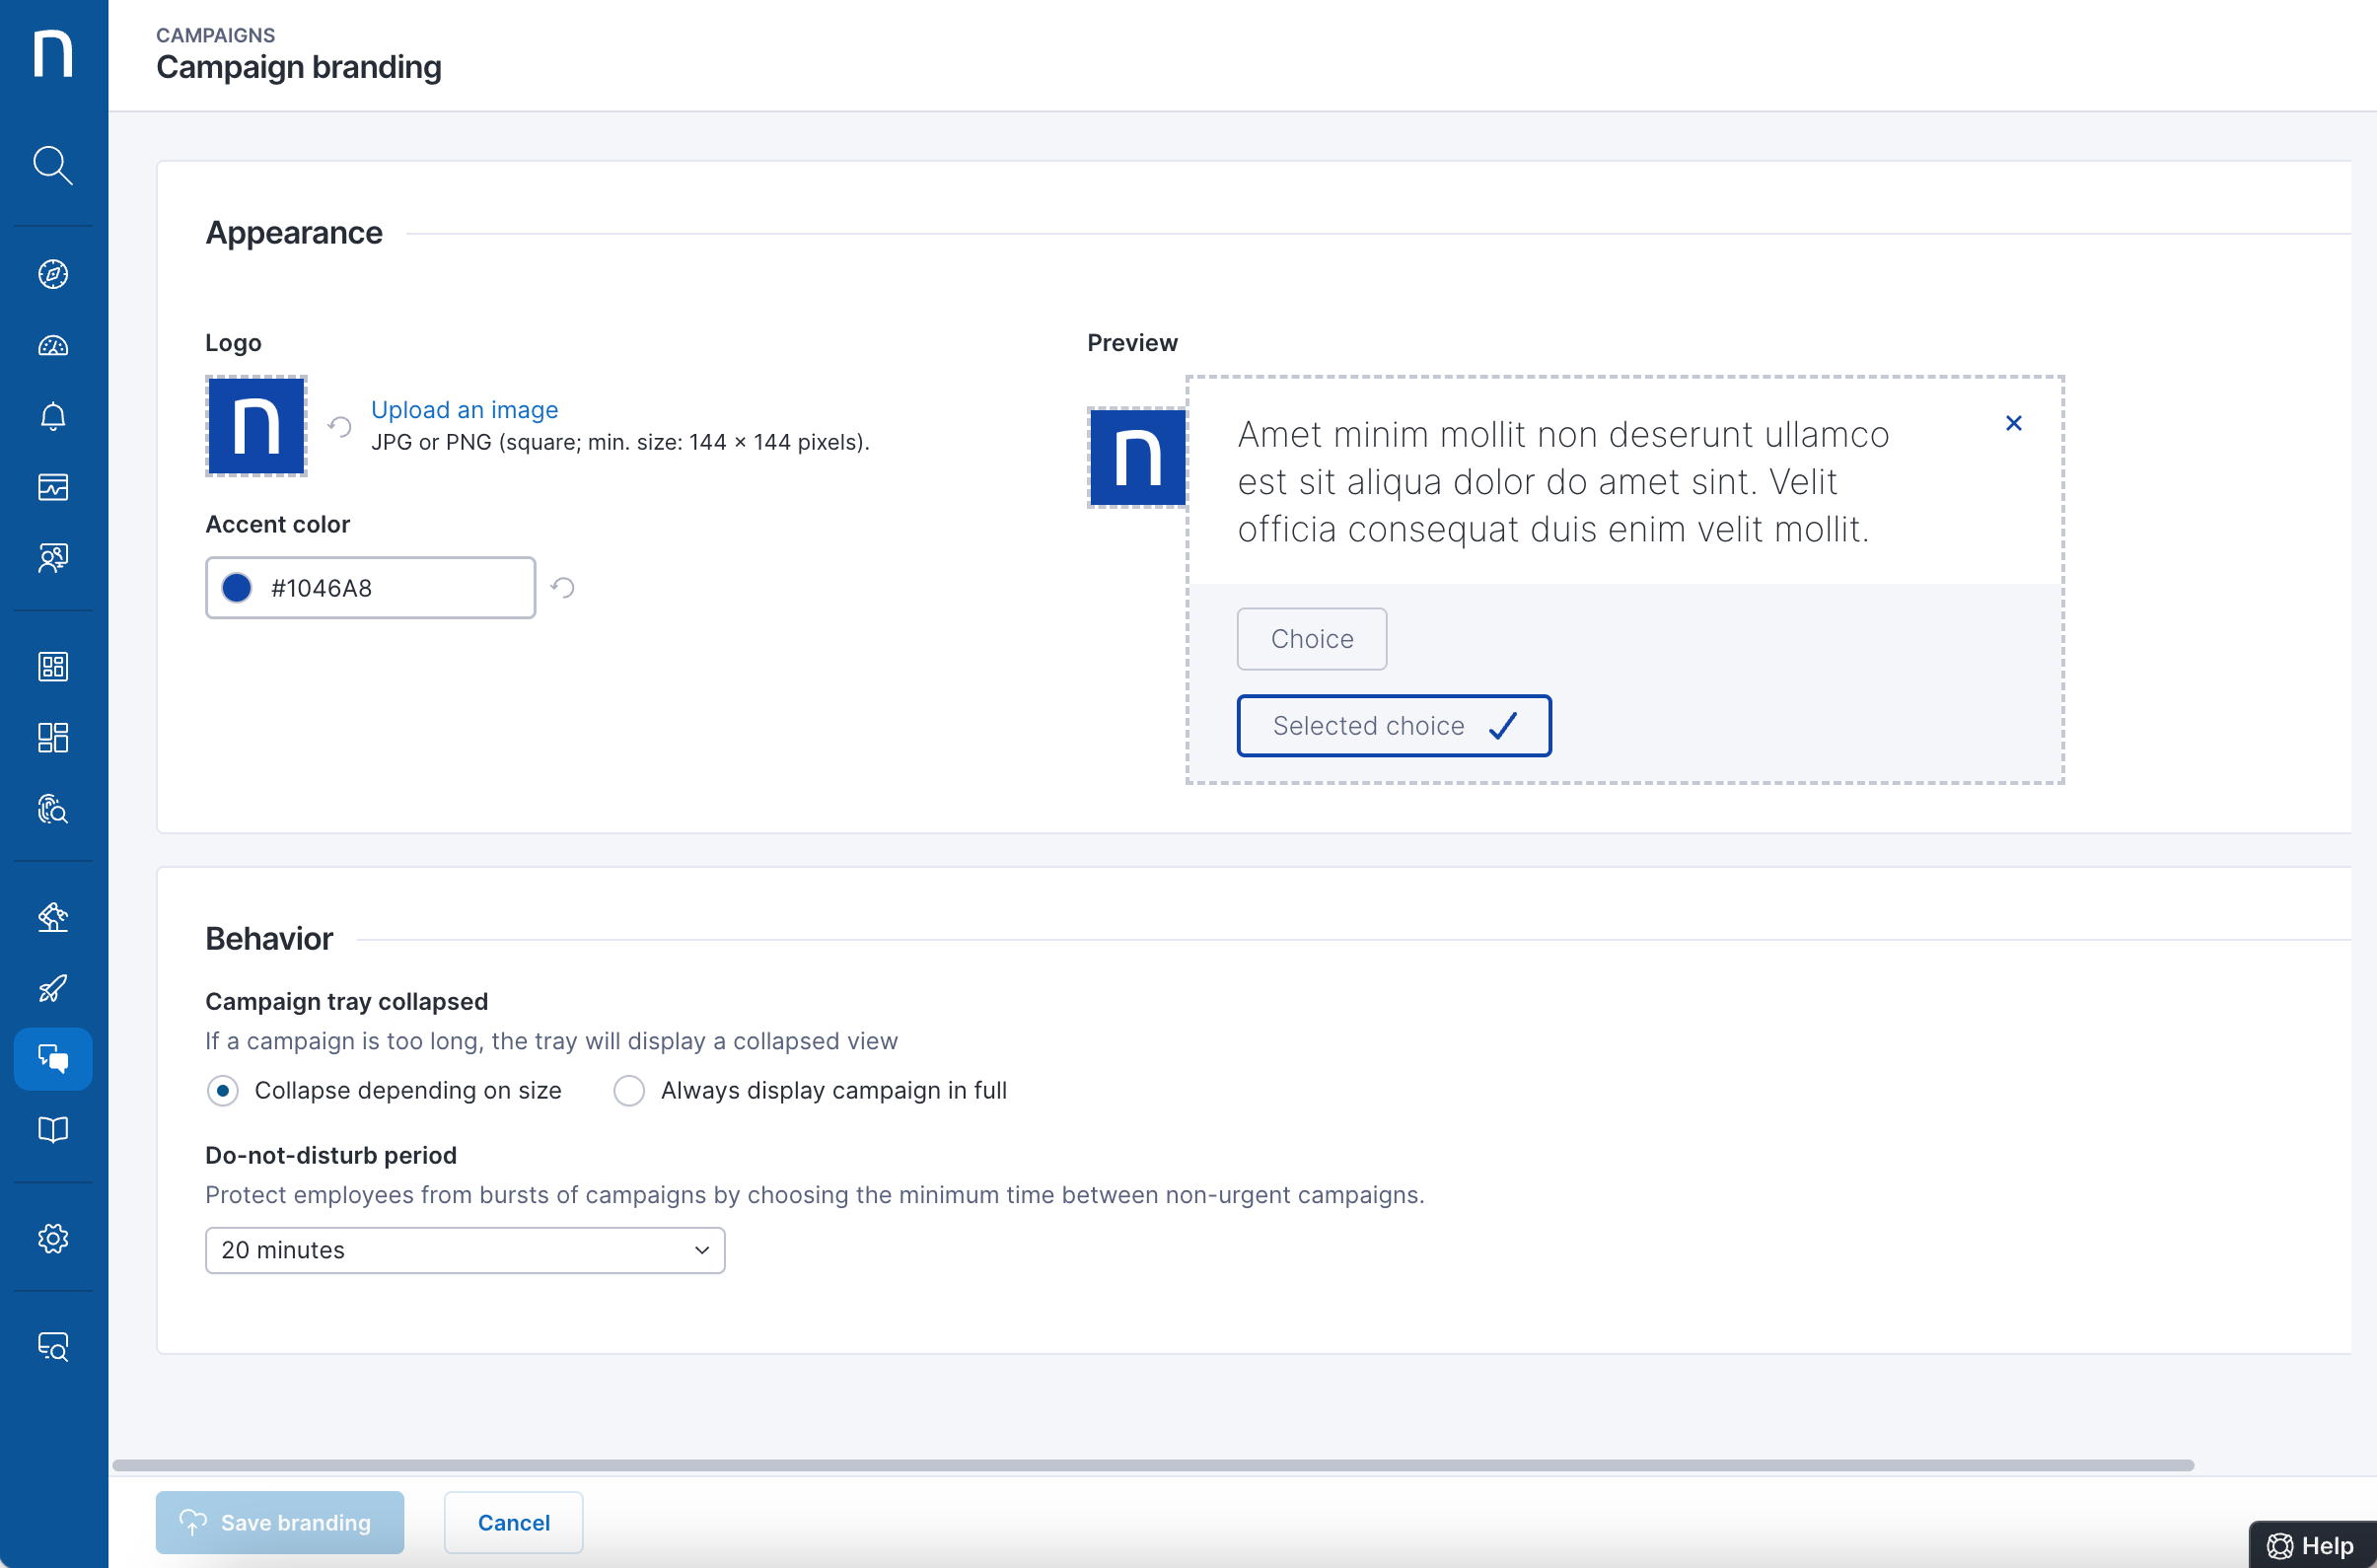Open the active campaigns chat sidebar item
The image size is (2377, 1568).
[53, 1058]
